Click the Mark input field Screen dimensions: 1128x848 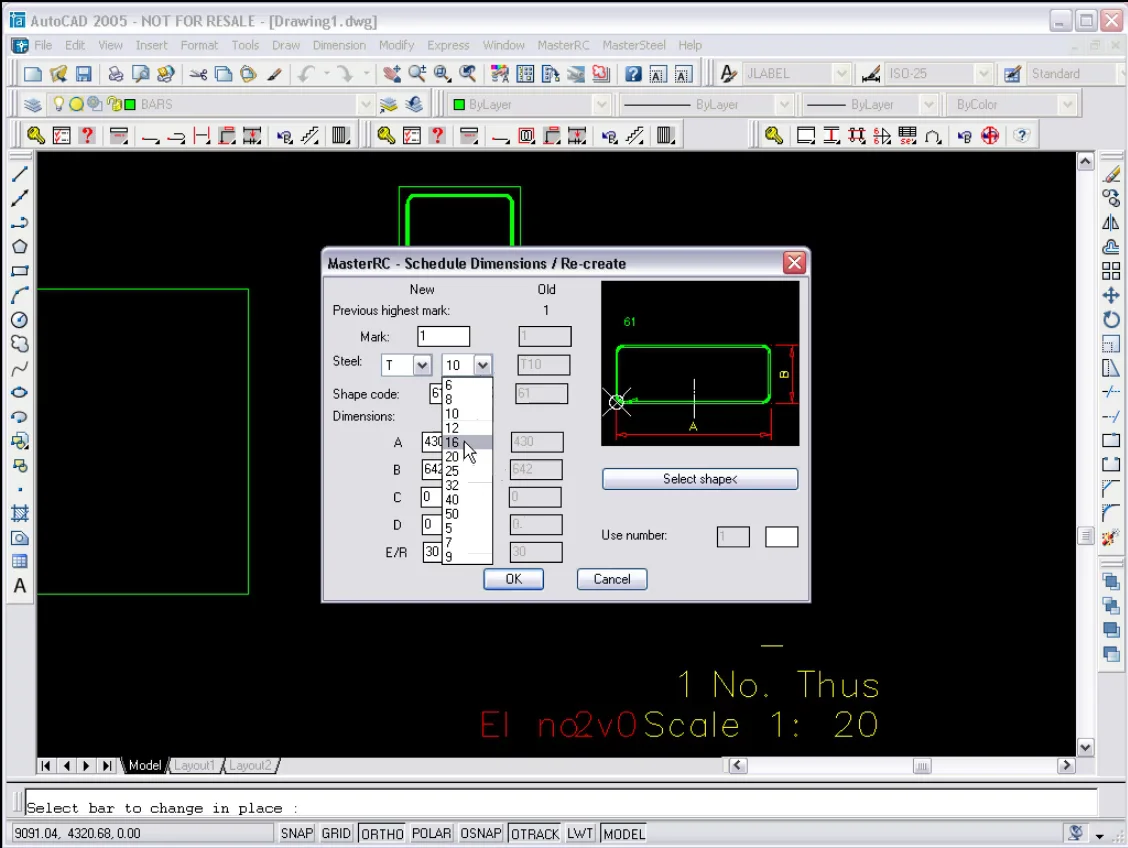pyautogui.click(x=443, y=337)
